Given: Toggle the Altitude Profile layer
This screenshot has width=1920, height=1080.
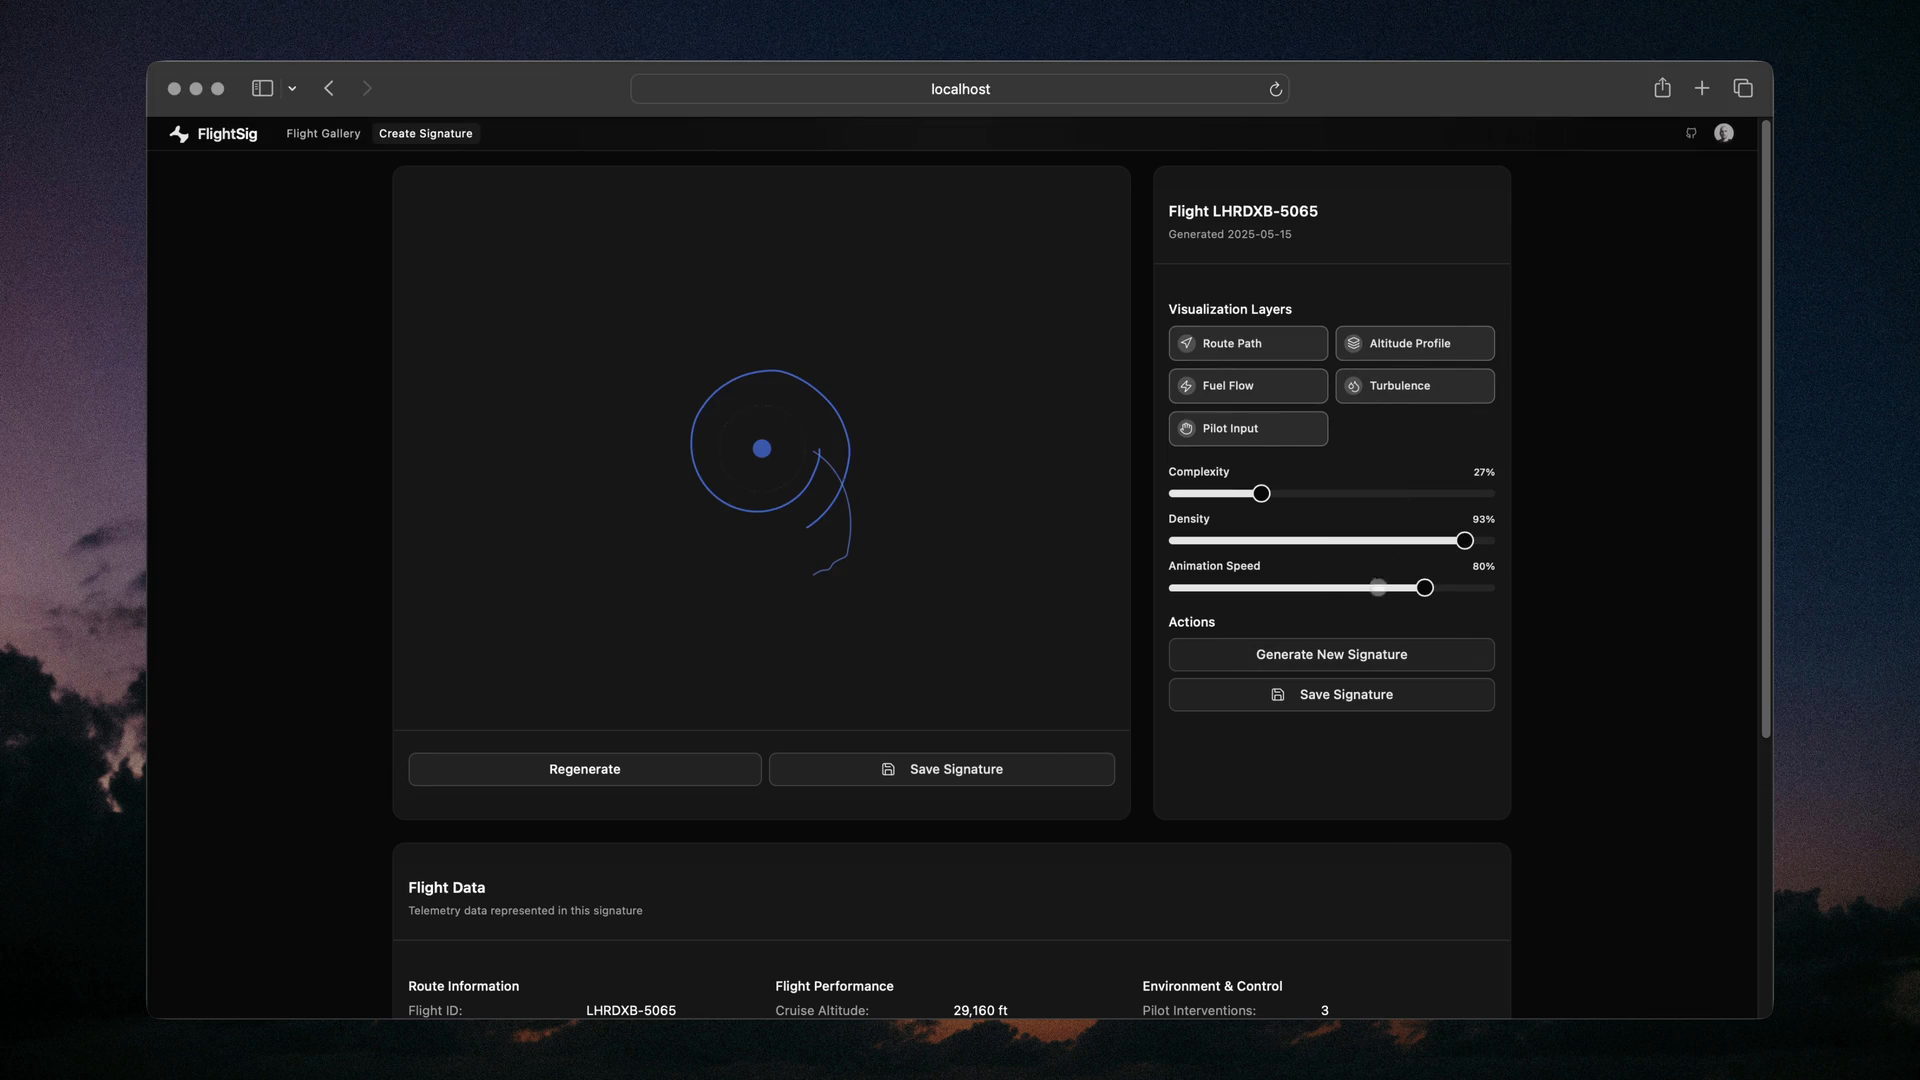Looking at the screenshot, I should [x=1414, y=343].
